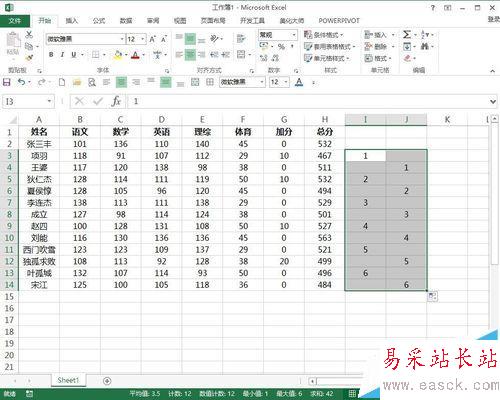Click Font Color A in quick access toolbar

click(x=299, y=82)
